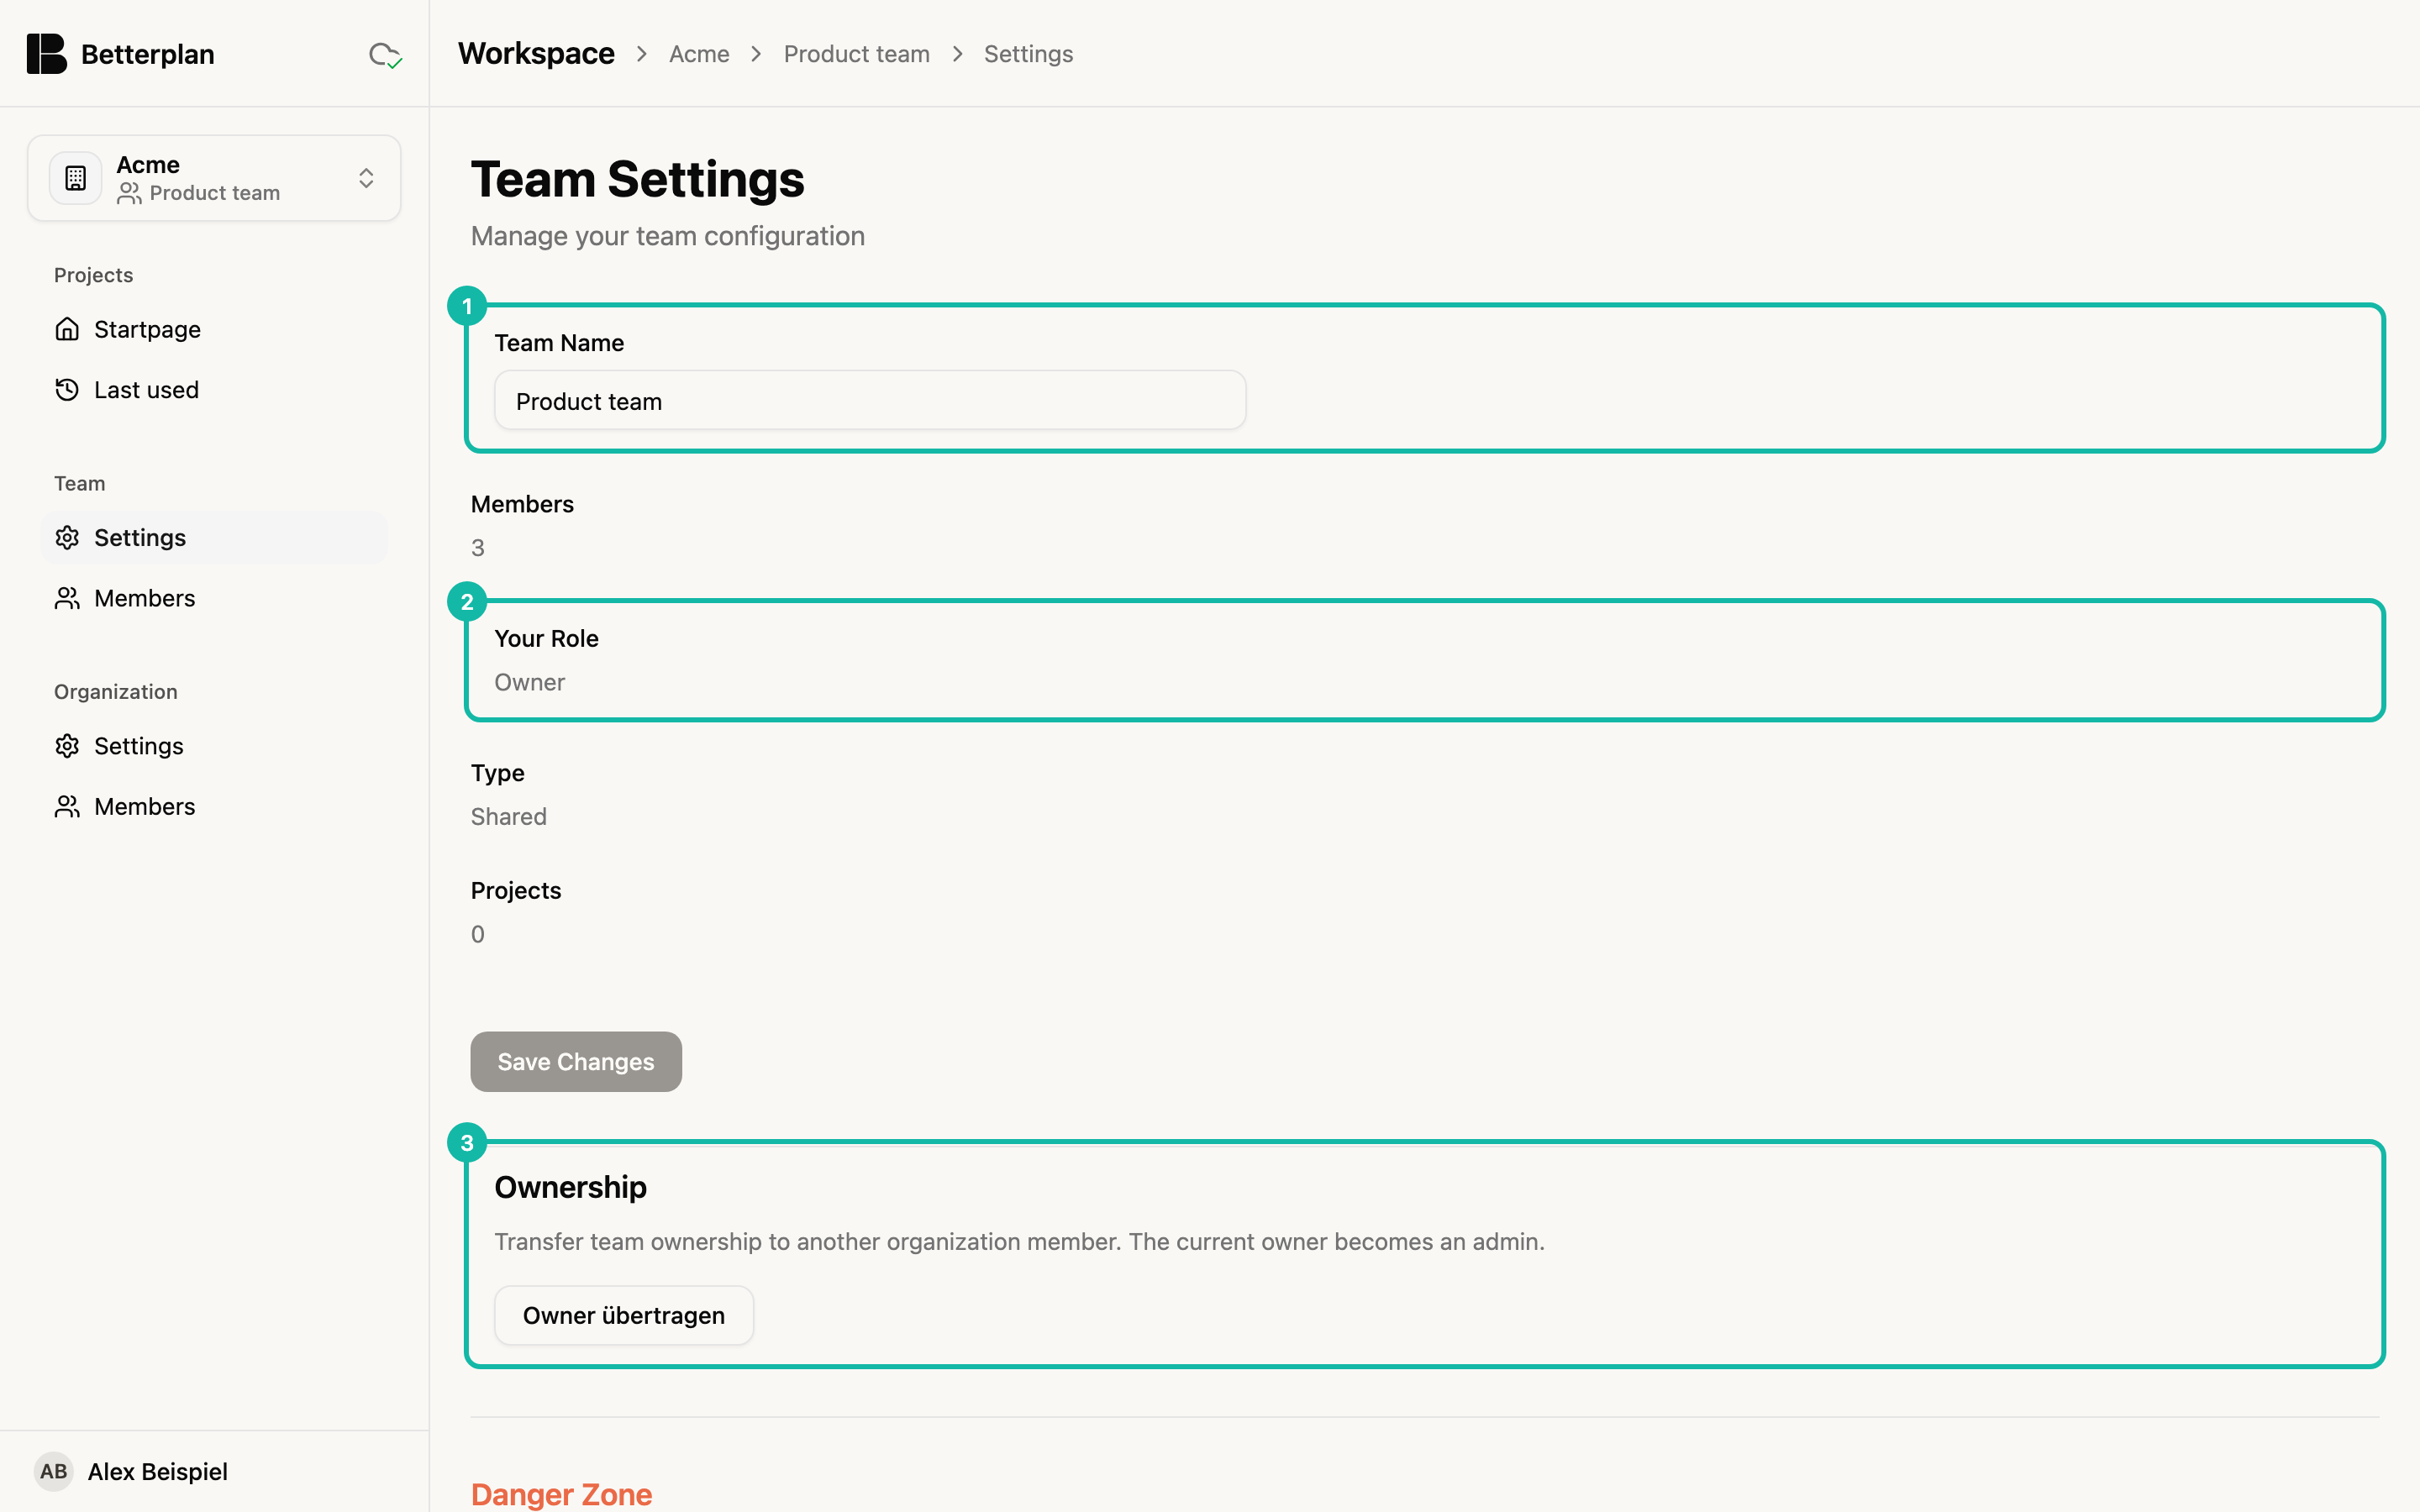This screenshot has width=2420, height=1512.
Task: Focus the Team Name input field
Action: tap(870, 401)
